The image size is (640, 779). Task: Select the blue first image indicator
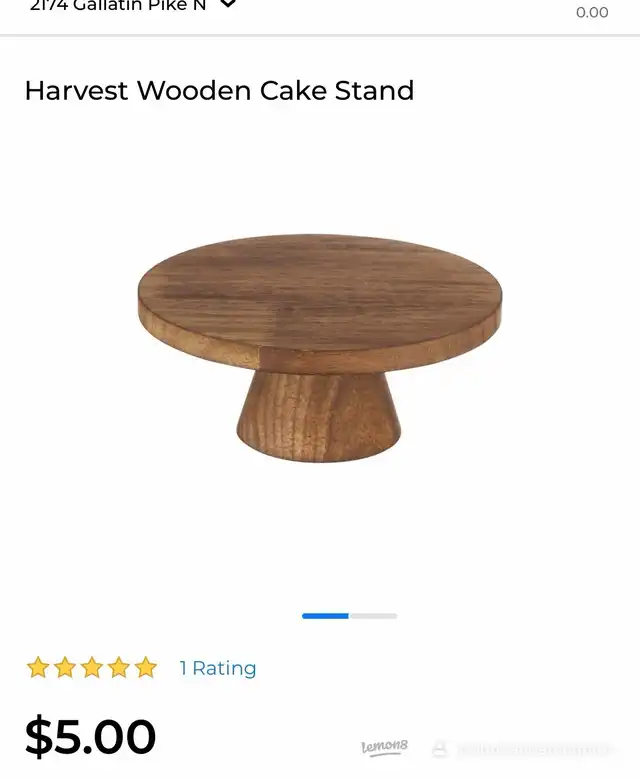click(x=325, y=616)
